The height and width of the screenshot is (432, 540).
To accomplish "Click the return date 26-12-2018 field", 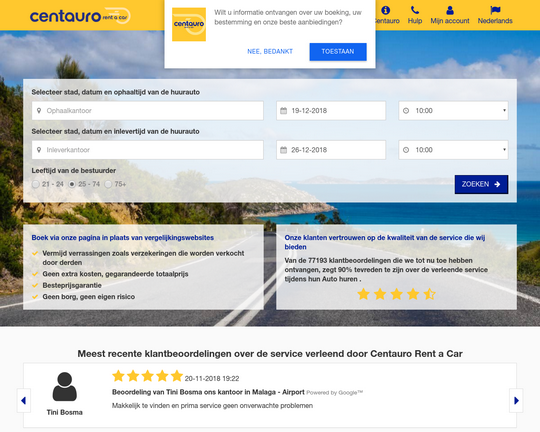I will tap(331, 150).
